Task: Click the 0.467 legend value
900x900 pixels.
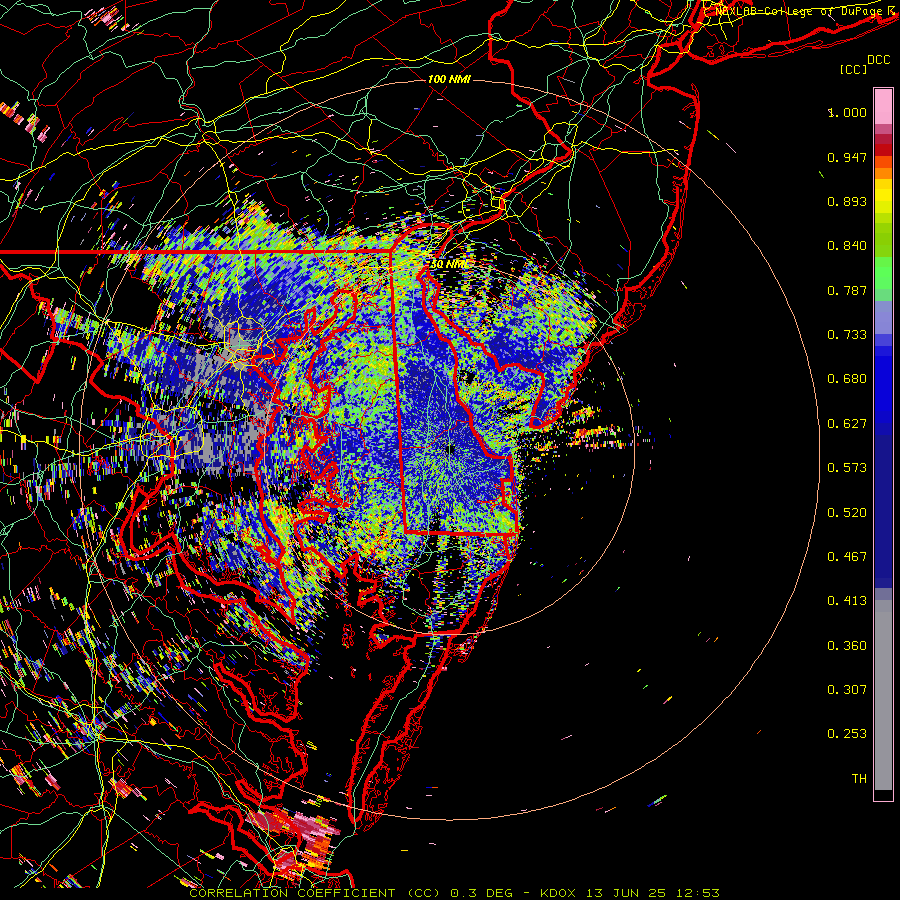Action: click(x=847, y=557)
